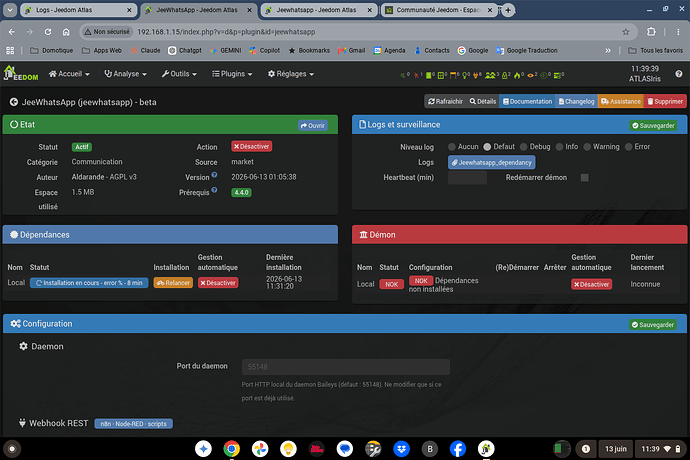690x460 pixels.
Task: Bookmark this page with the star icon
Action: (626, 32)
